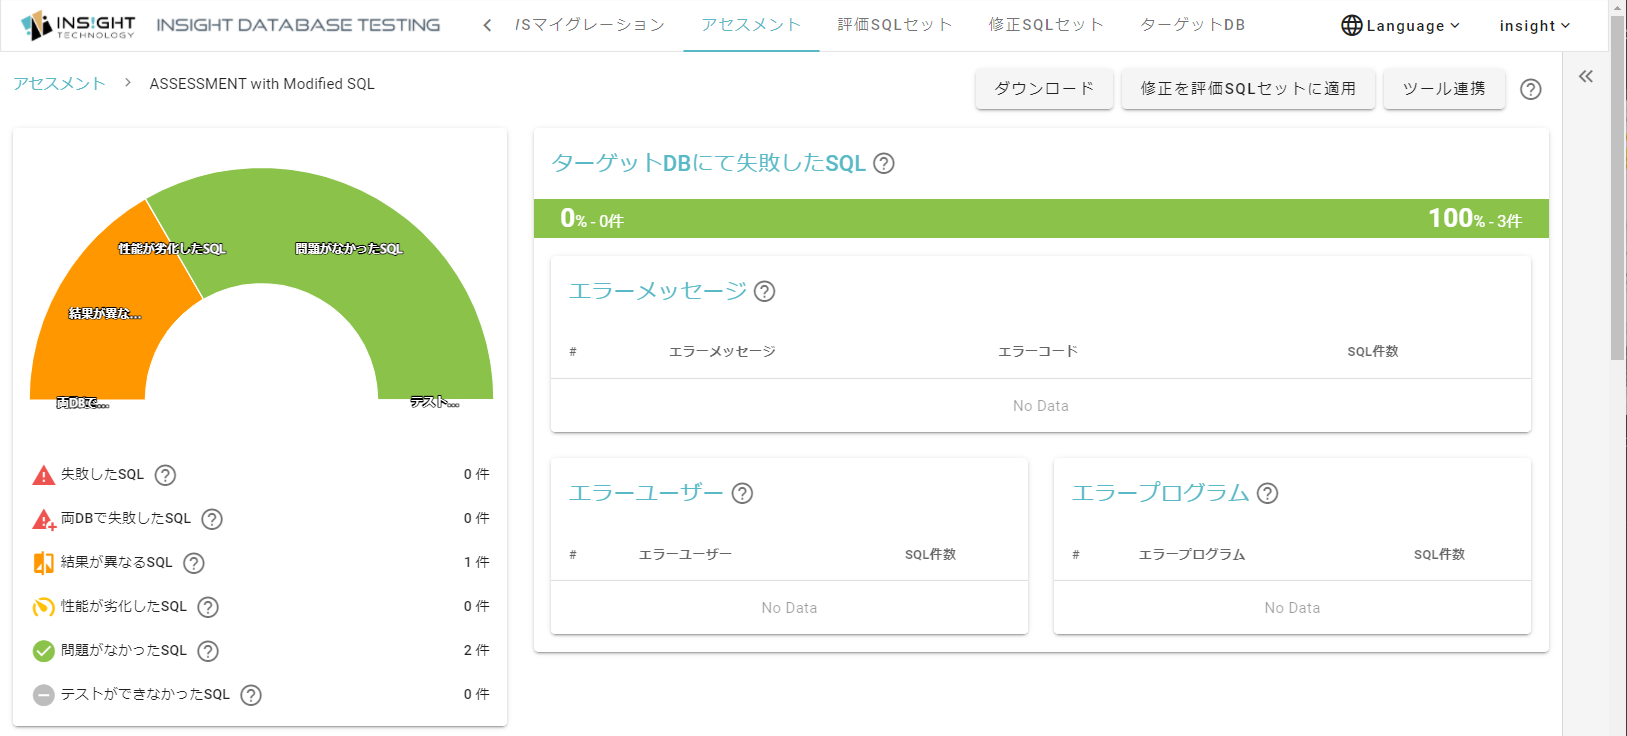Click help icon next to エラーメッセージ
Image resolution: width=1627 pixels, height=736 pixels.
coord(765,291)
